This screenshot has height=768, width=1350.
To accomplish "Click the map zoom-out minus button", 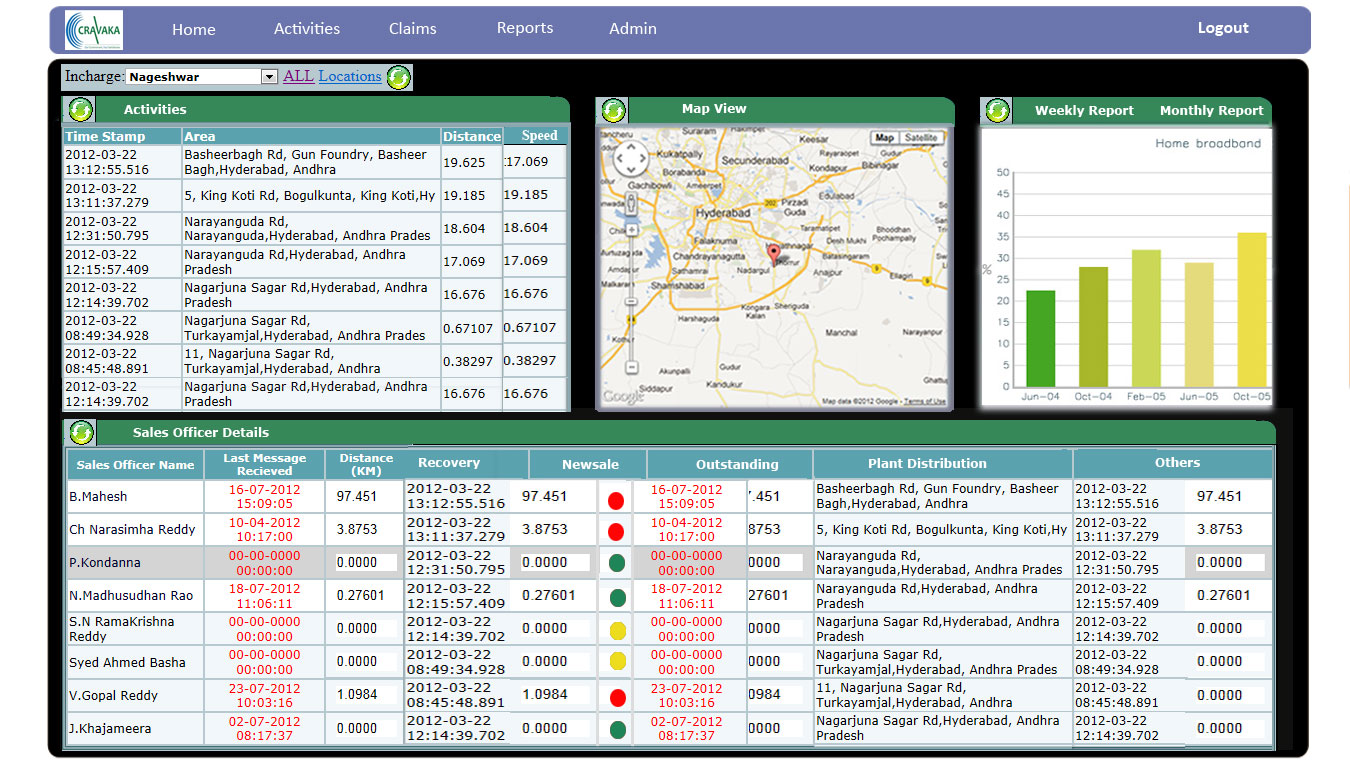I will coord(631,368).
